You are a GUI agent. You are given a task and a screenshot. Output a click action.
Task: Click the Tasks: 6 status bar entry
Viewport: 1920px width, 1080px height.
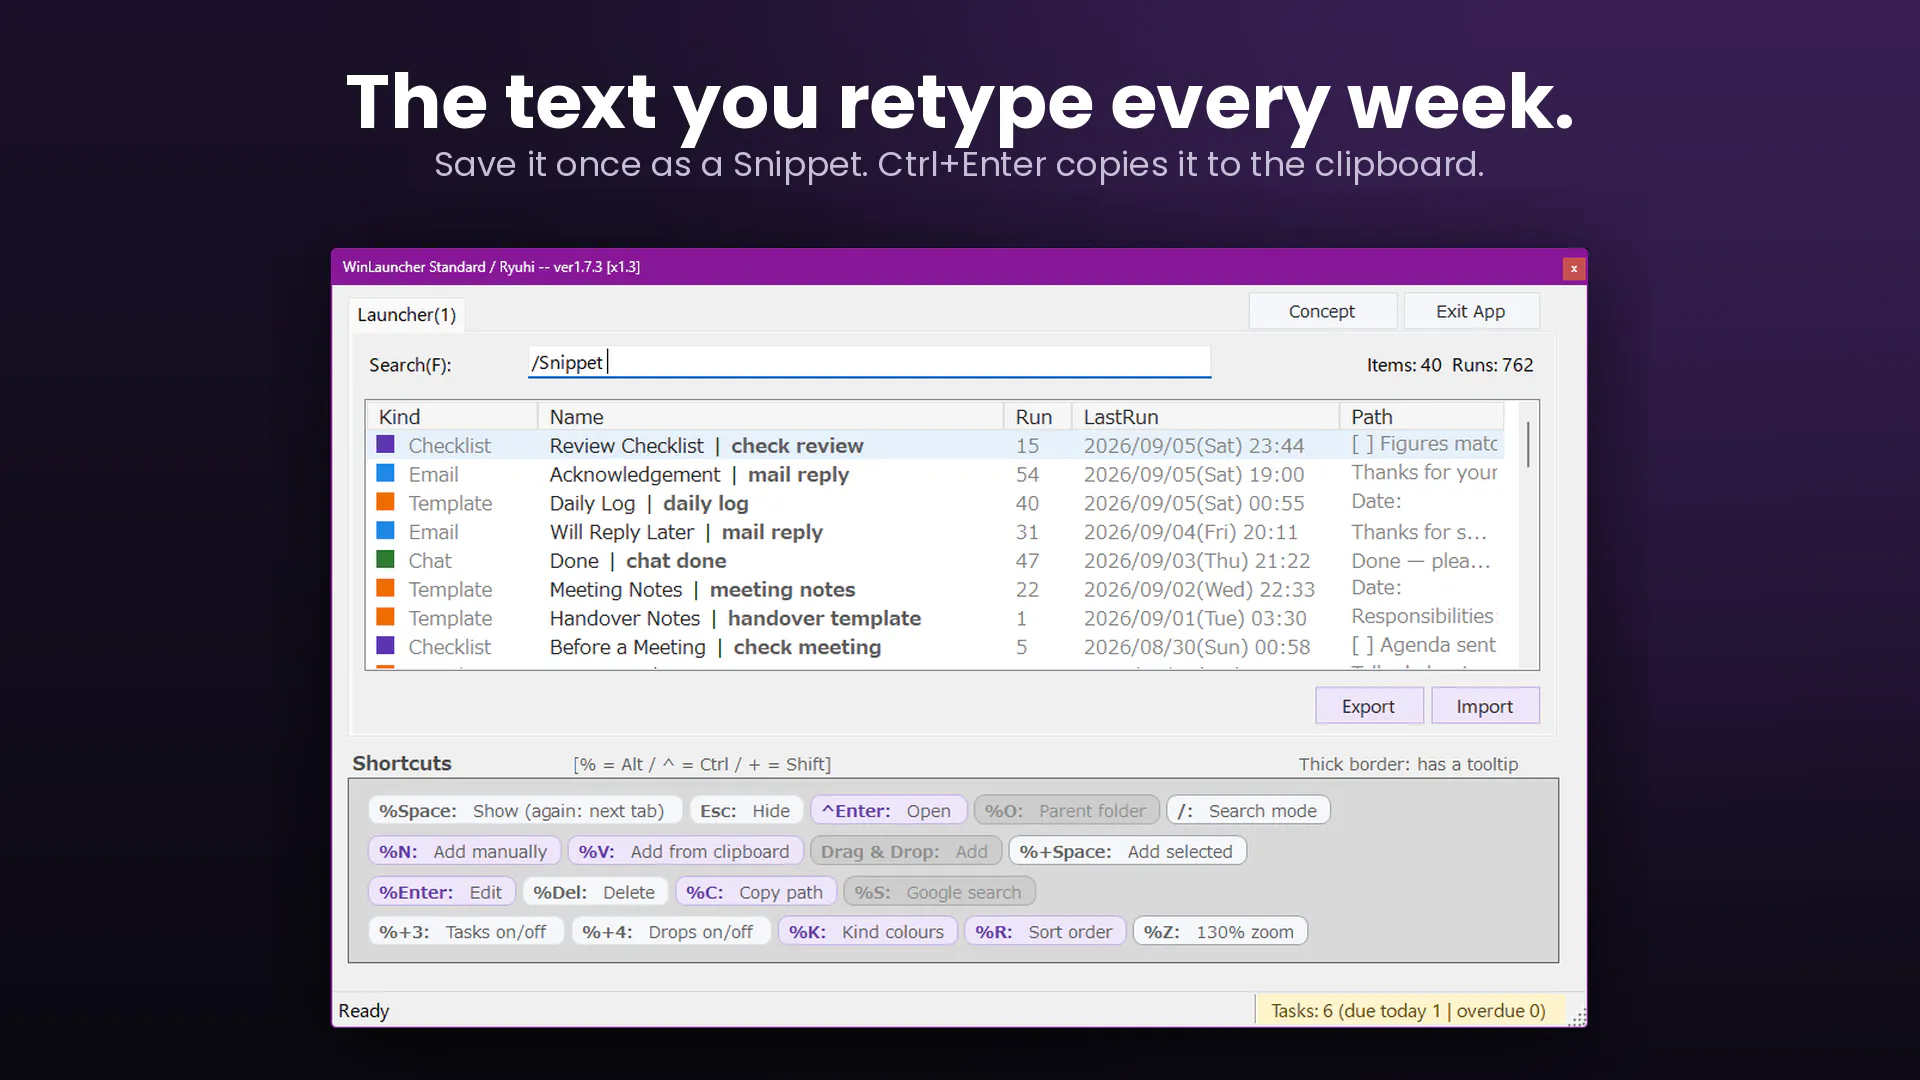1408,1010
